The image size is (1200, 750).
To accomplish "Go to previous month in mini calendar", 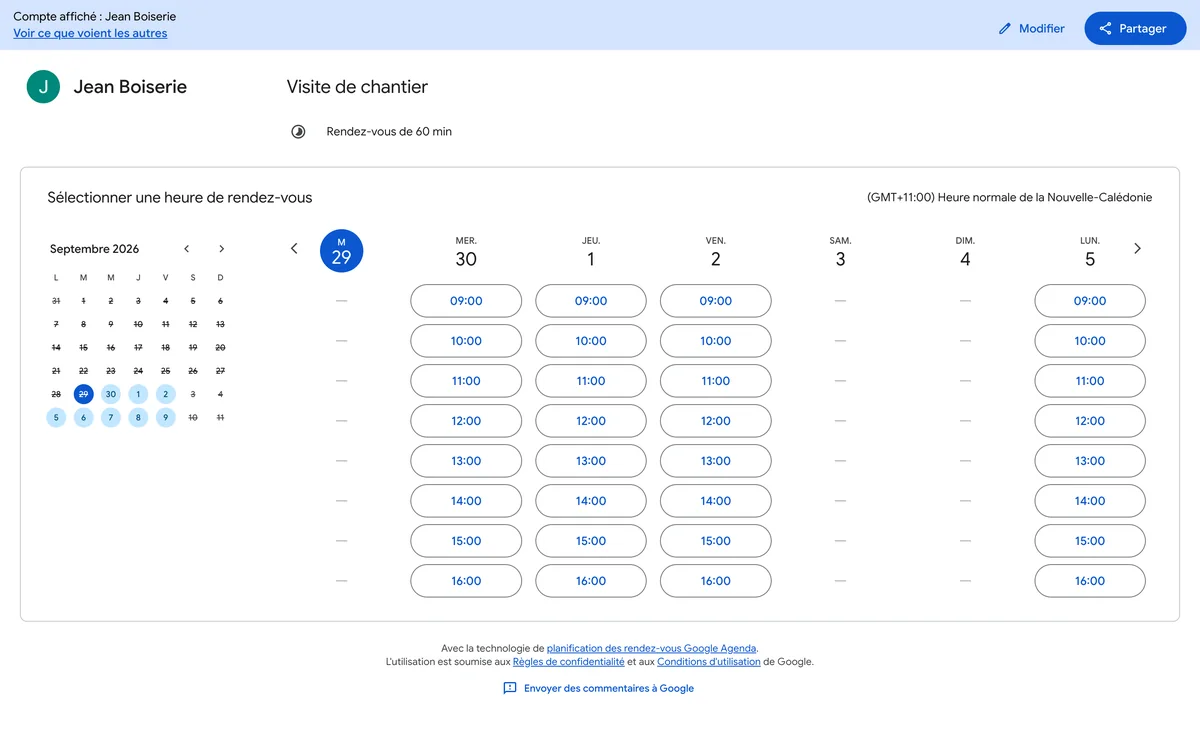I will click(x=186, y=249).
